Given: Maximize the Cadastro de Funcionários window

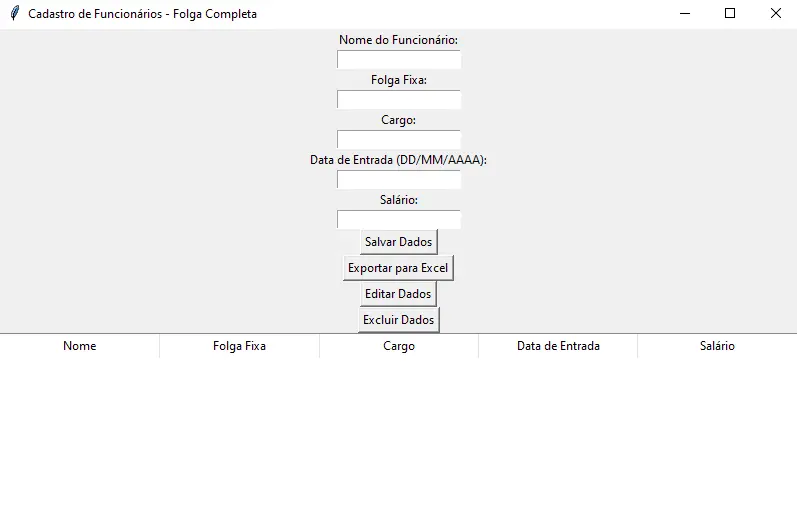Looking at the screenshot, I should (730, 14).
